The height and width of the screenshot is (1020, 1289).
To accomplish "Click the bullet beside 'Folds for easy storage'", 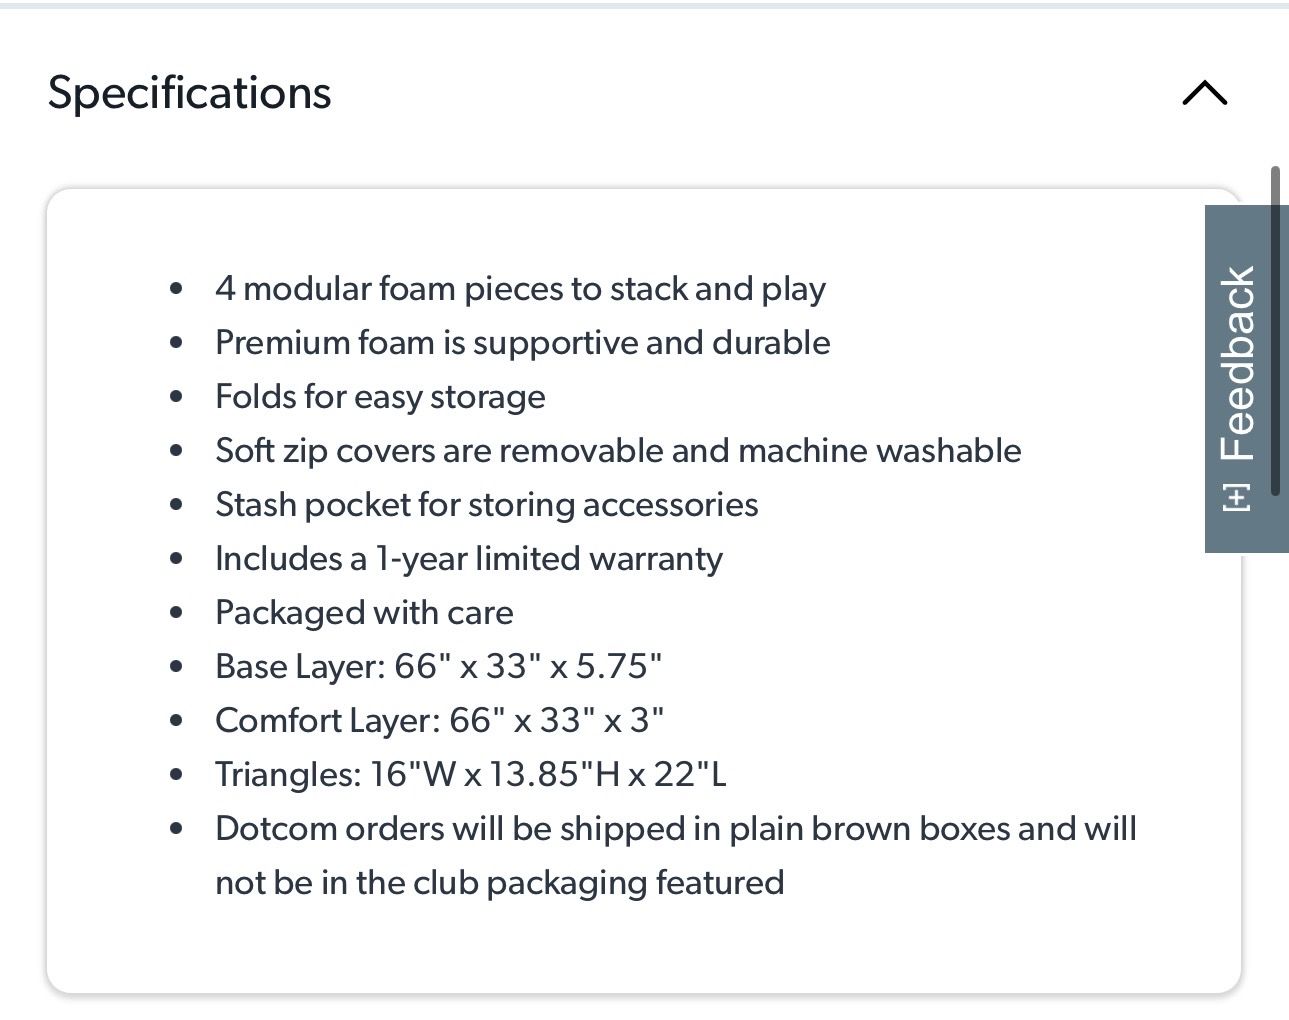I will pos(177,397).
